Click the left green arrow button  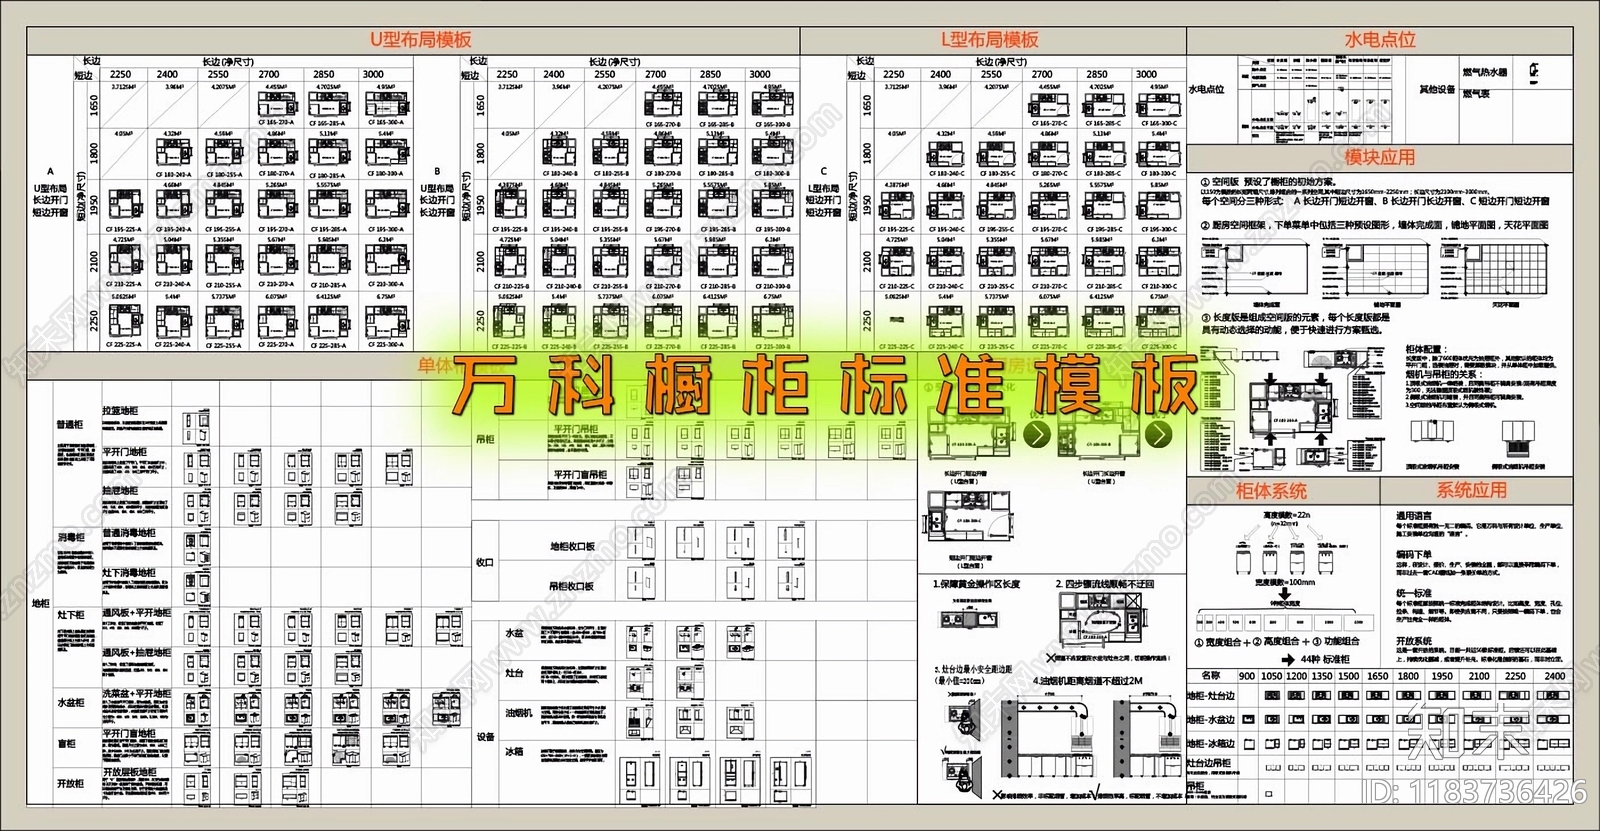point(1037,435)
